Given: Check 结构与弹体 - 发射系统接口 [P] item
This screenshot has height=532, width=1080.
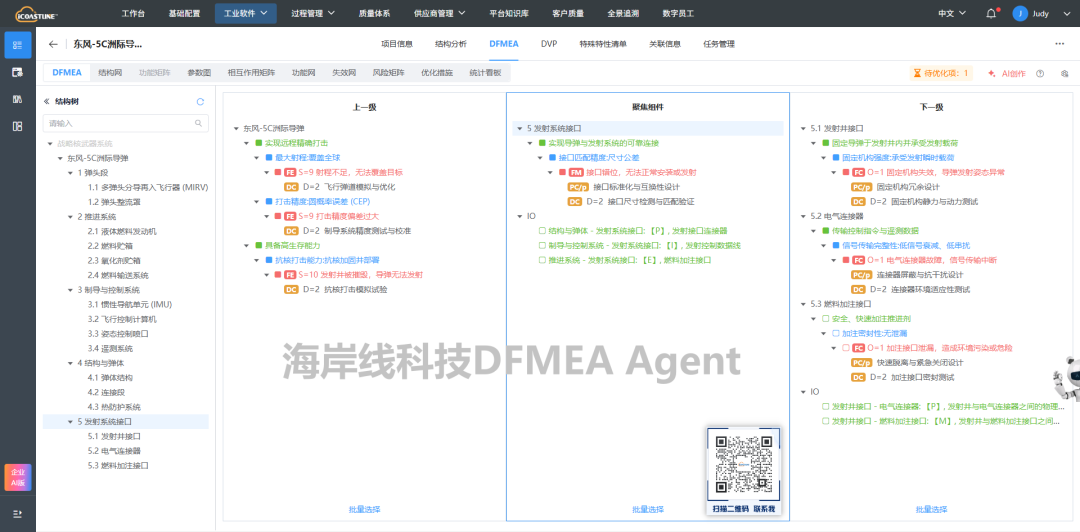Looking at the screenshot, I should (x=542, y=231).
